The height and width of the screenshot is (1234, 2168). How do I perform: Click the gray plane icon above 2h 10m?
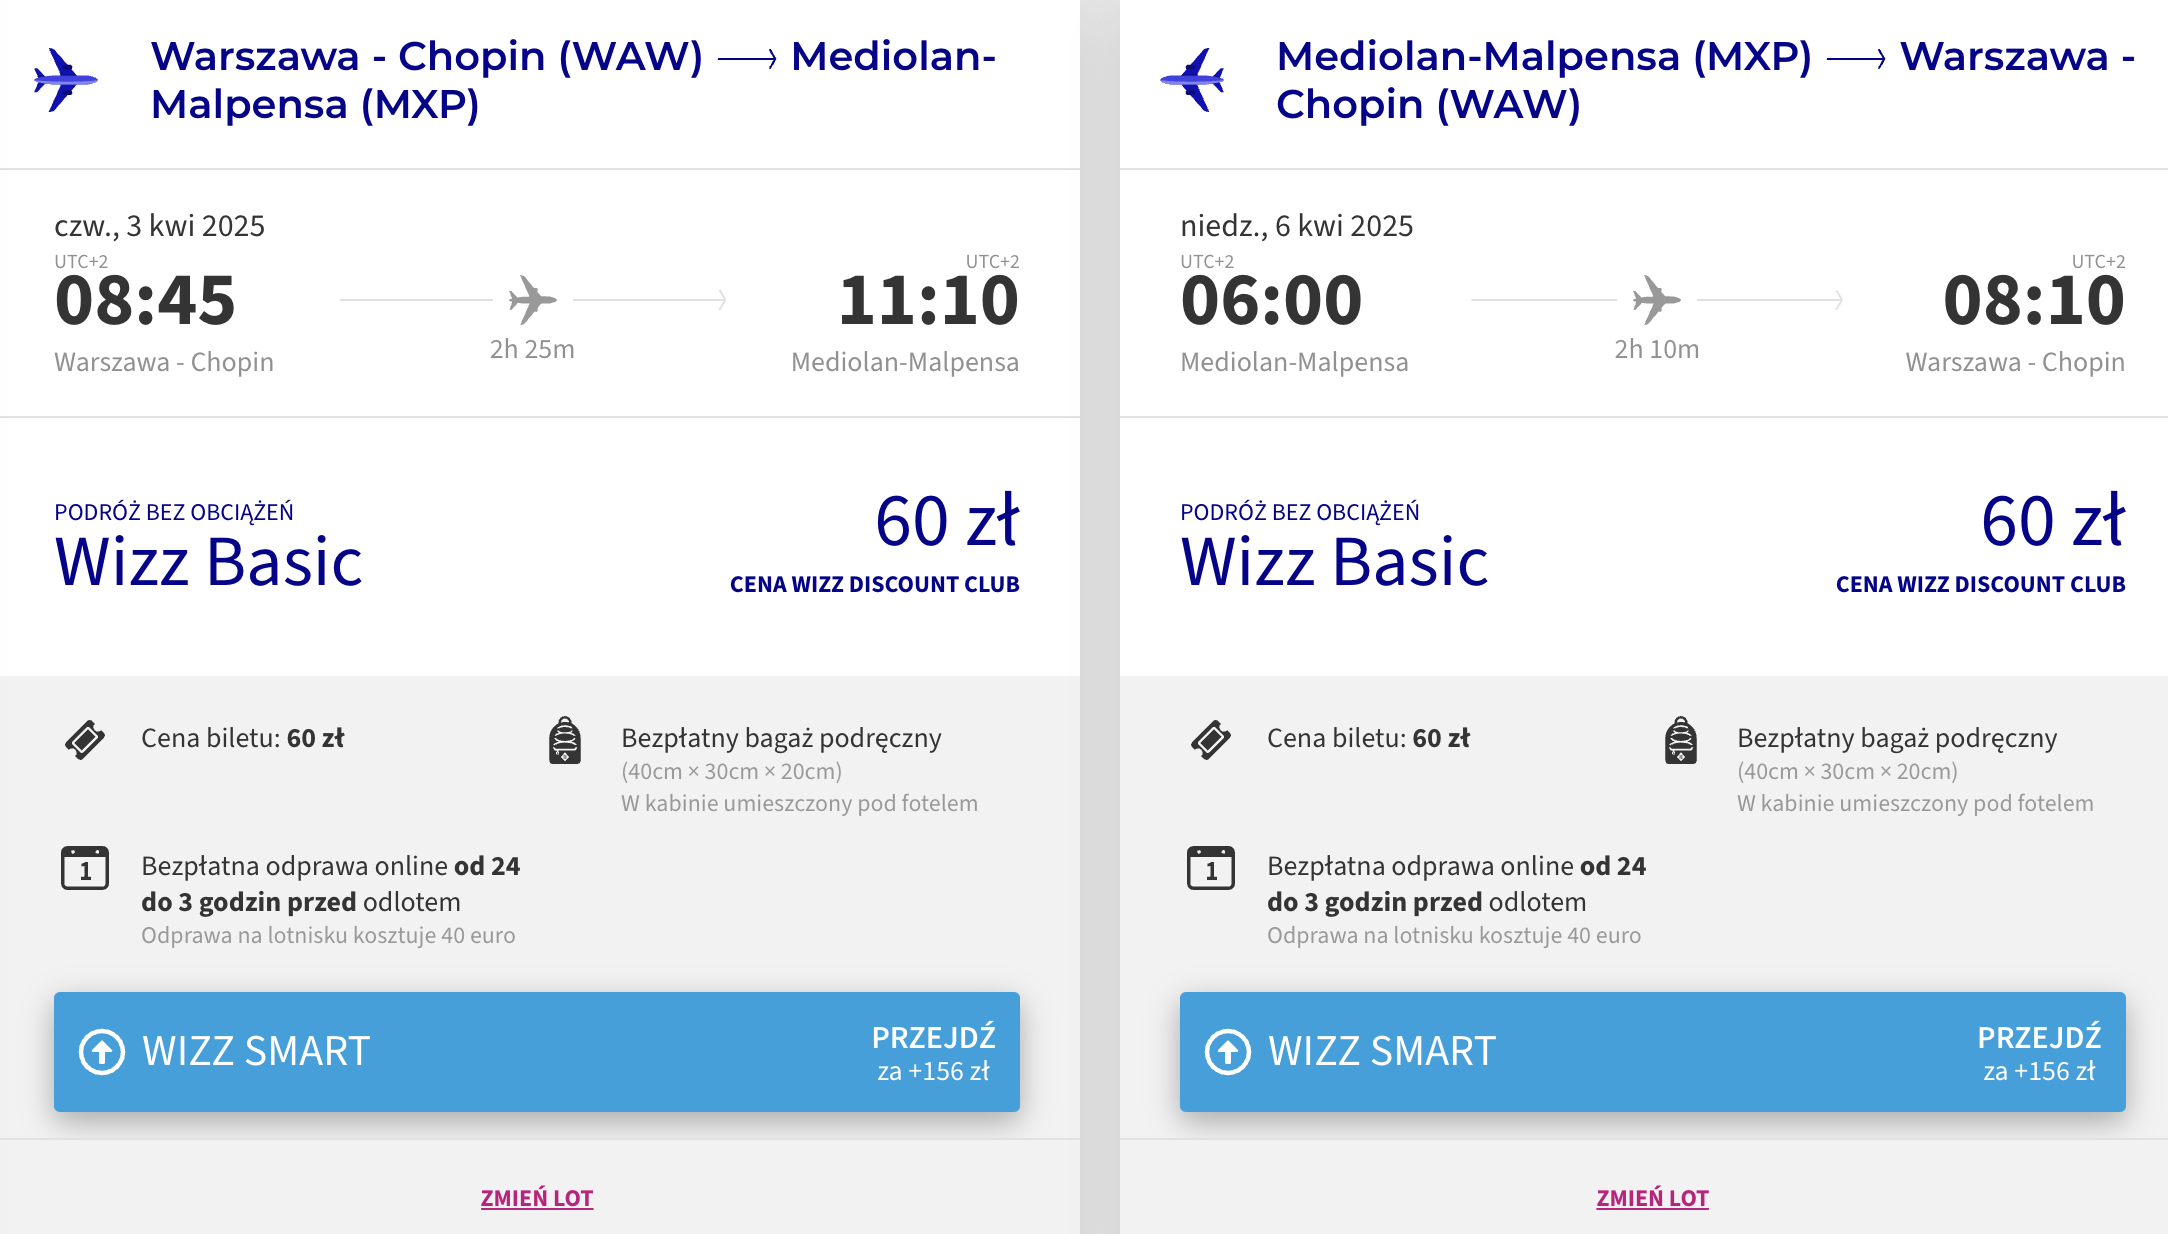1657,299
